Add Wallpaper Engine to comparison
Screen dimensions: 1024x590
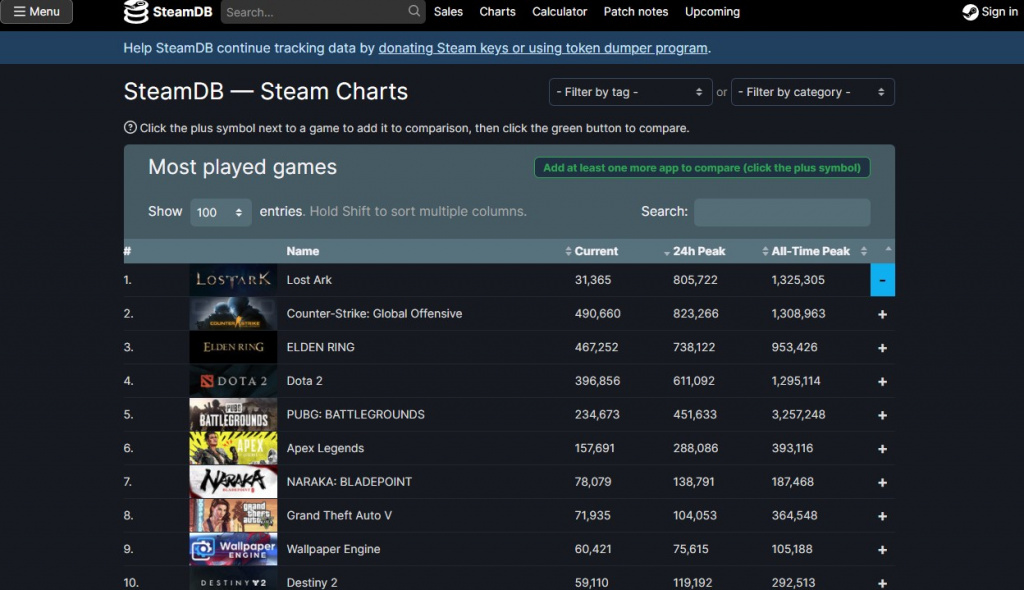tap(882, 549)
